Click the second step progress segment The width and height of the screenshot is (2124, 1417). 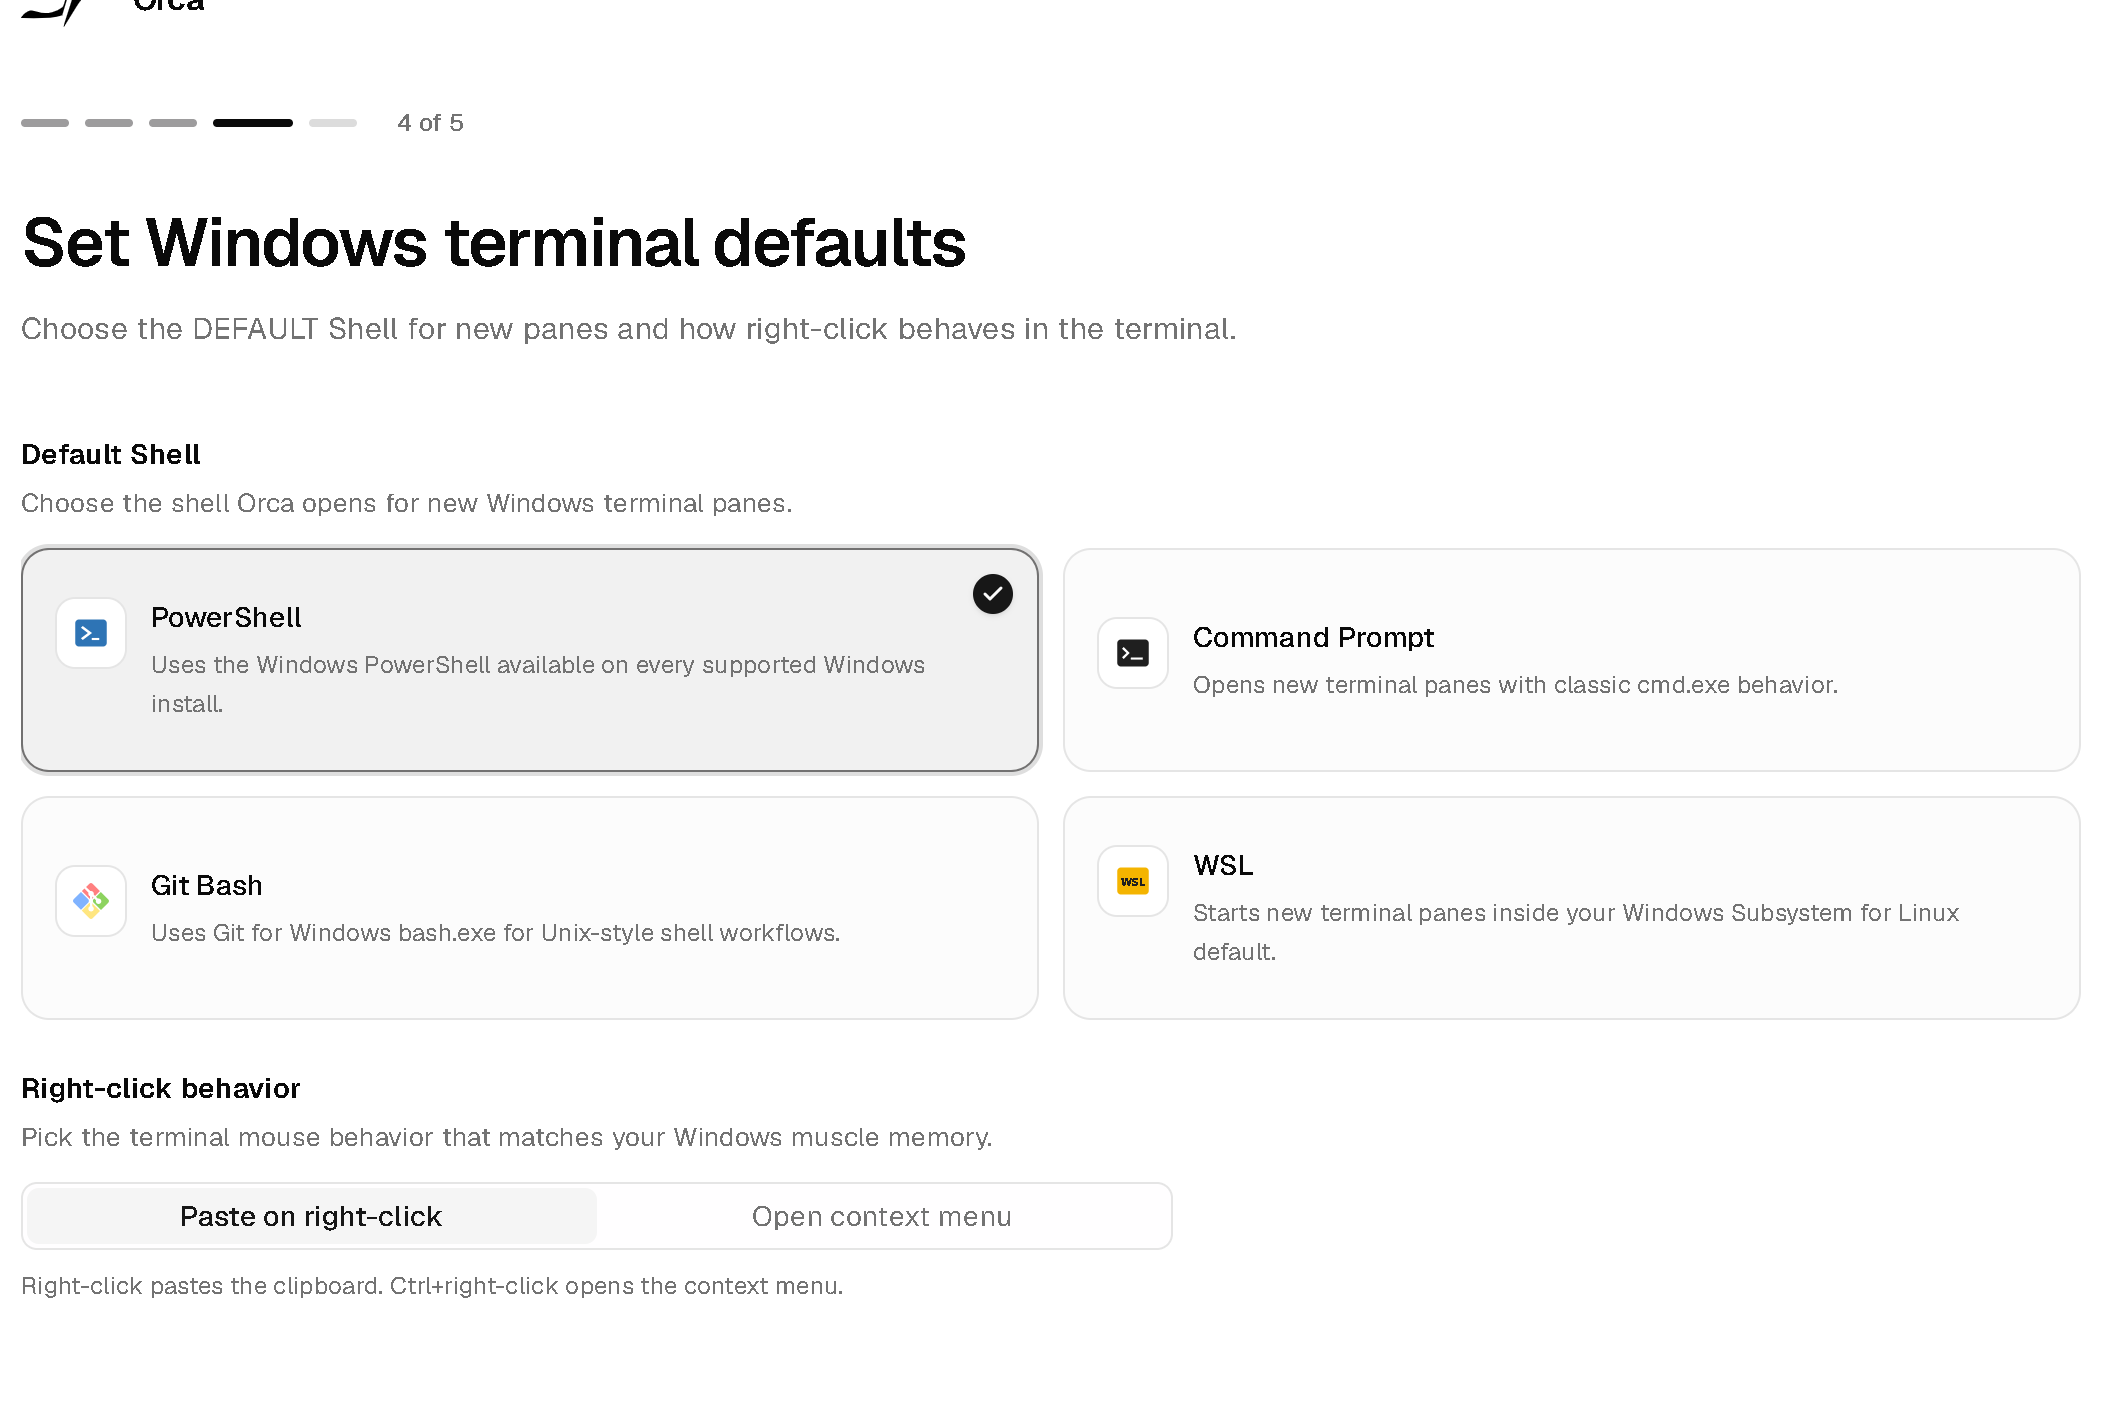[109, 123]
